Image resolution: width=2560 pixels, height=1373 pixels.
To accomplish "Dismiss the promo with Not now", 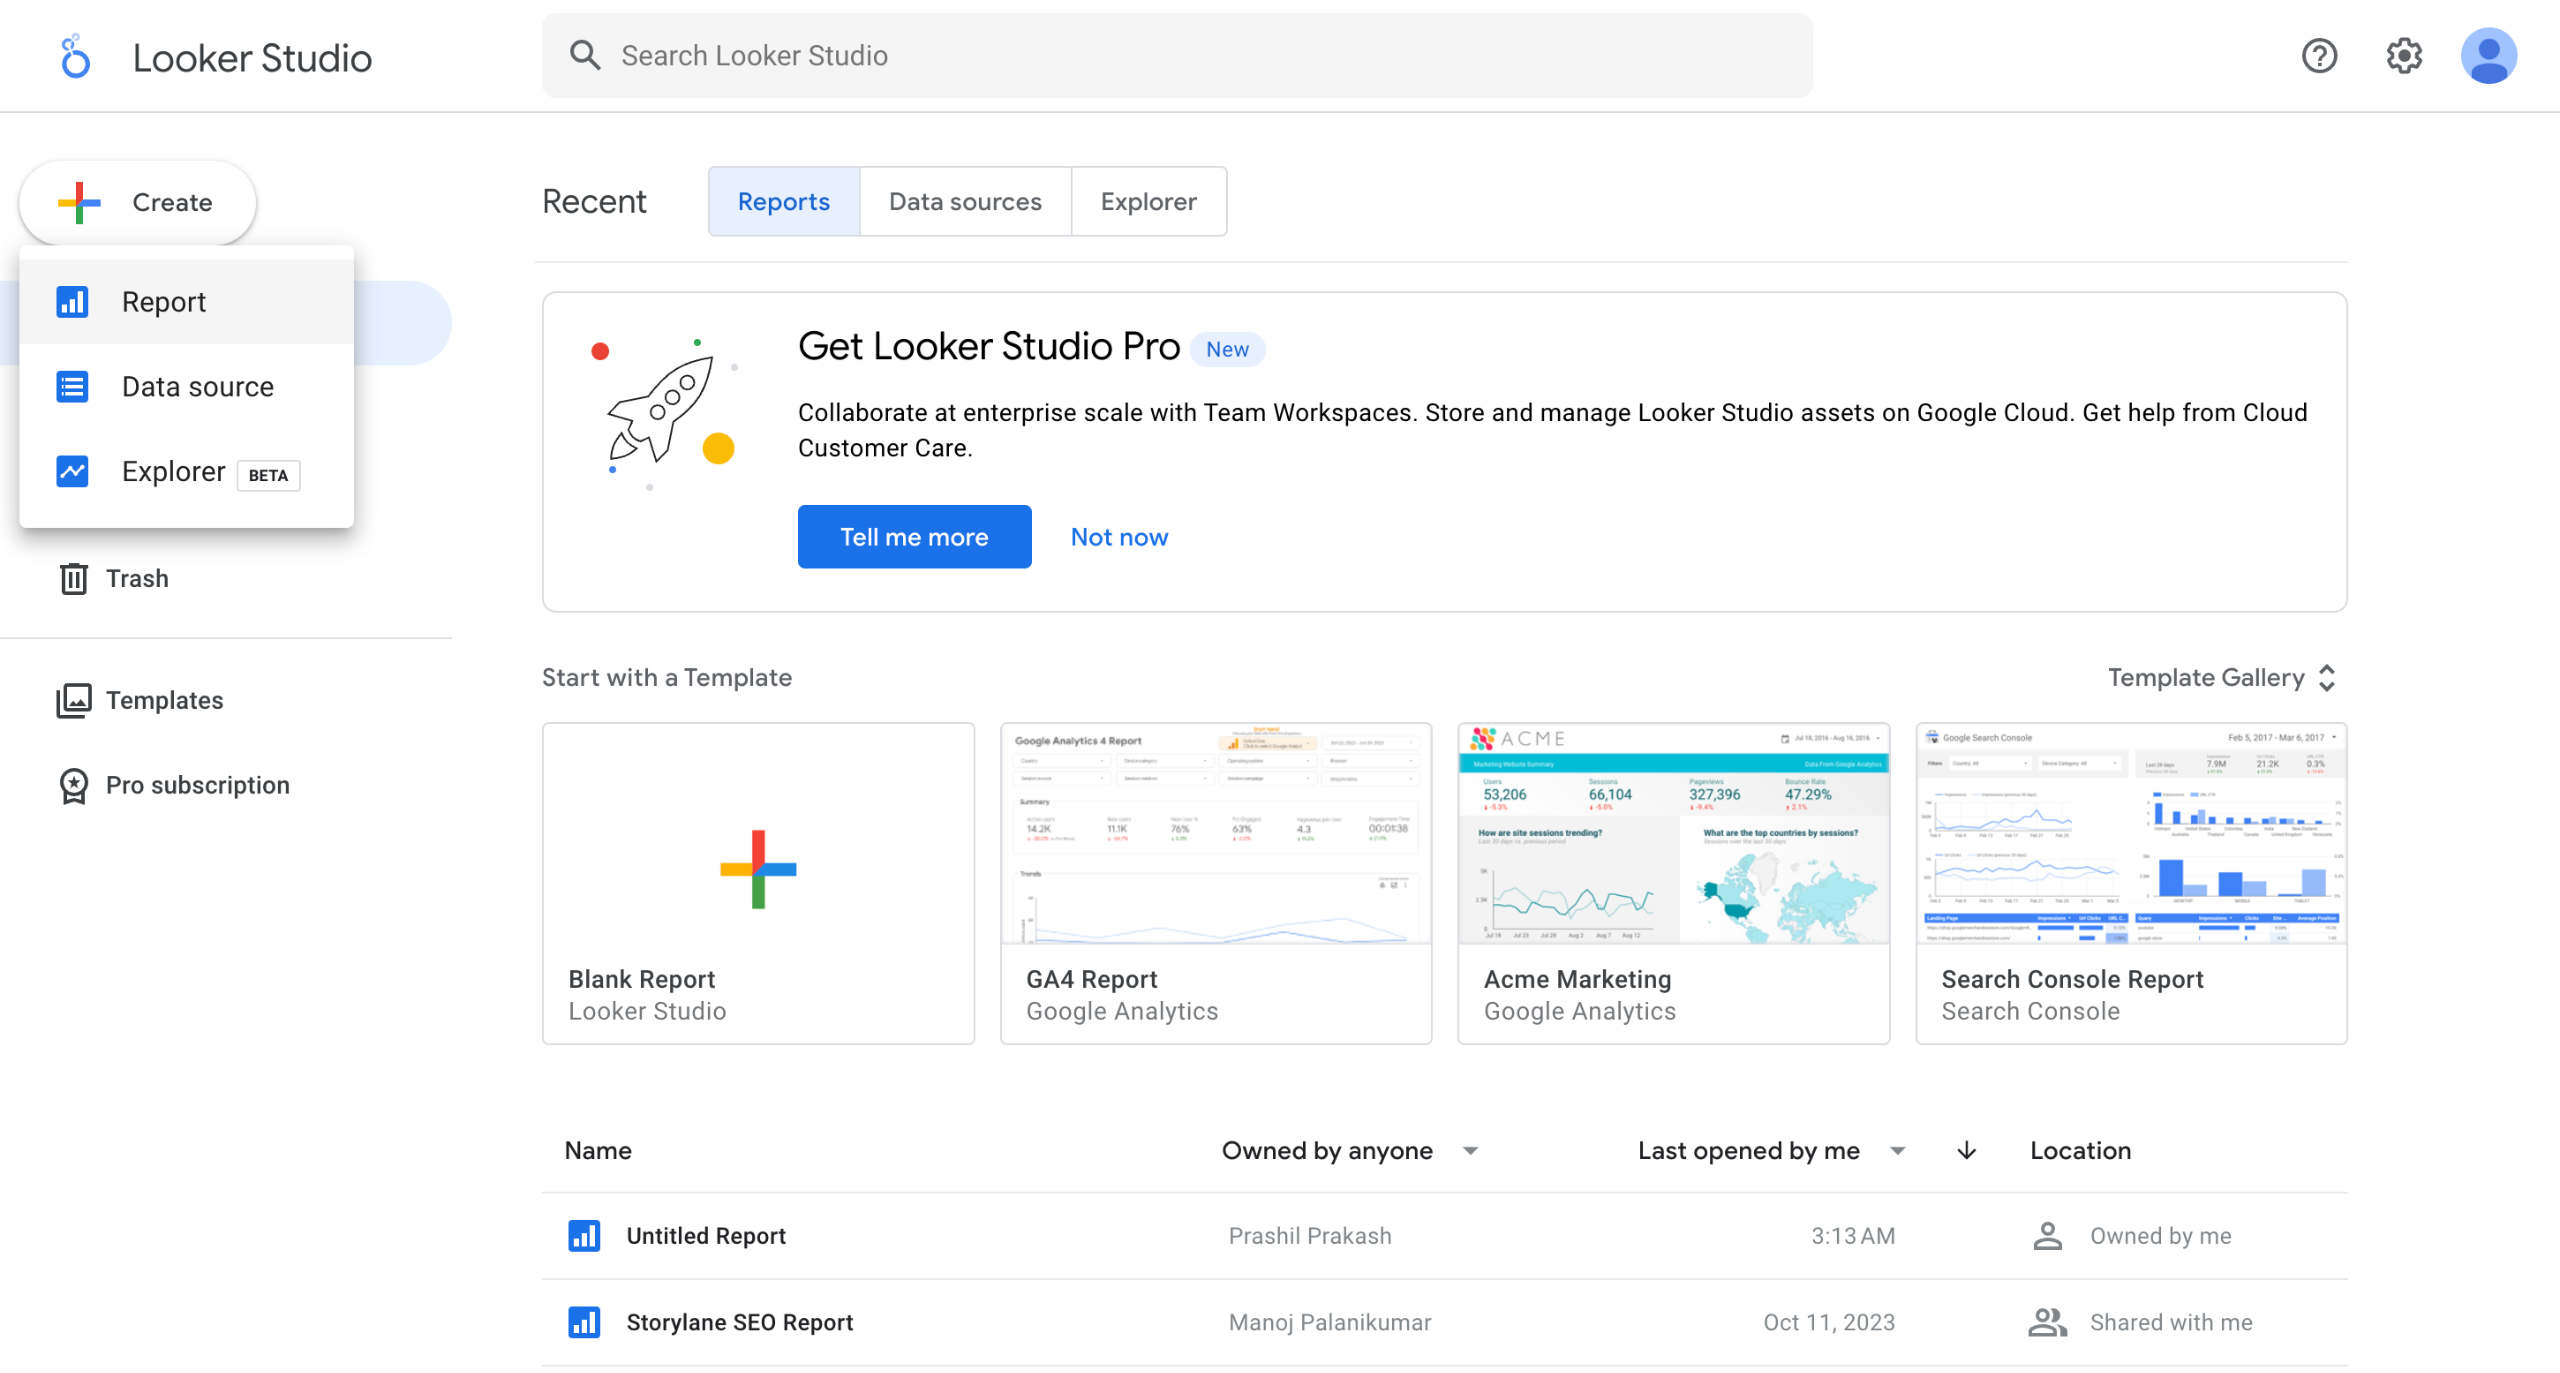I will tap(1119, 537).
